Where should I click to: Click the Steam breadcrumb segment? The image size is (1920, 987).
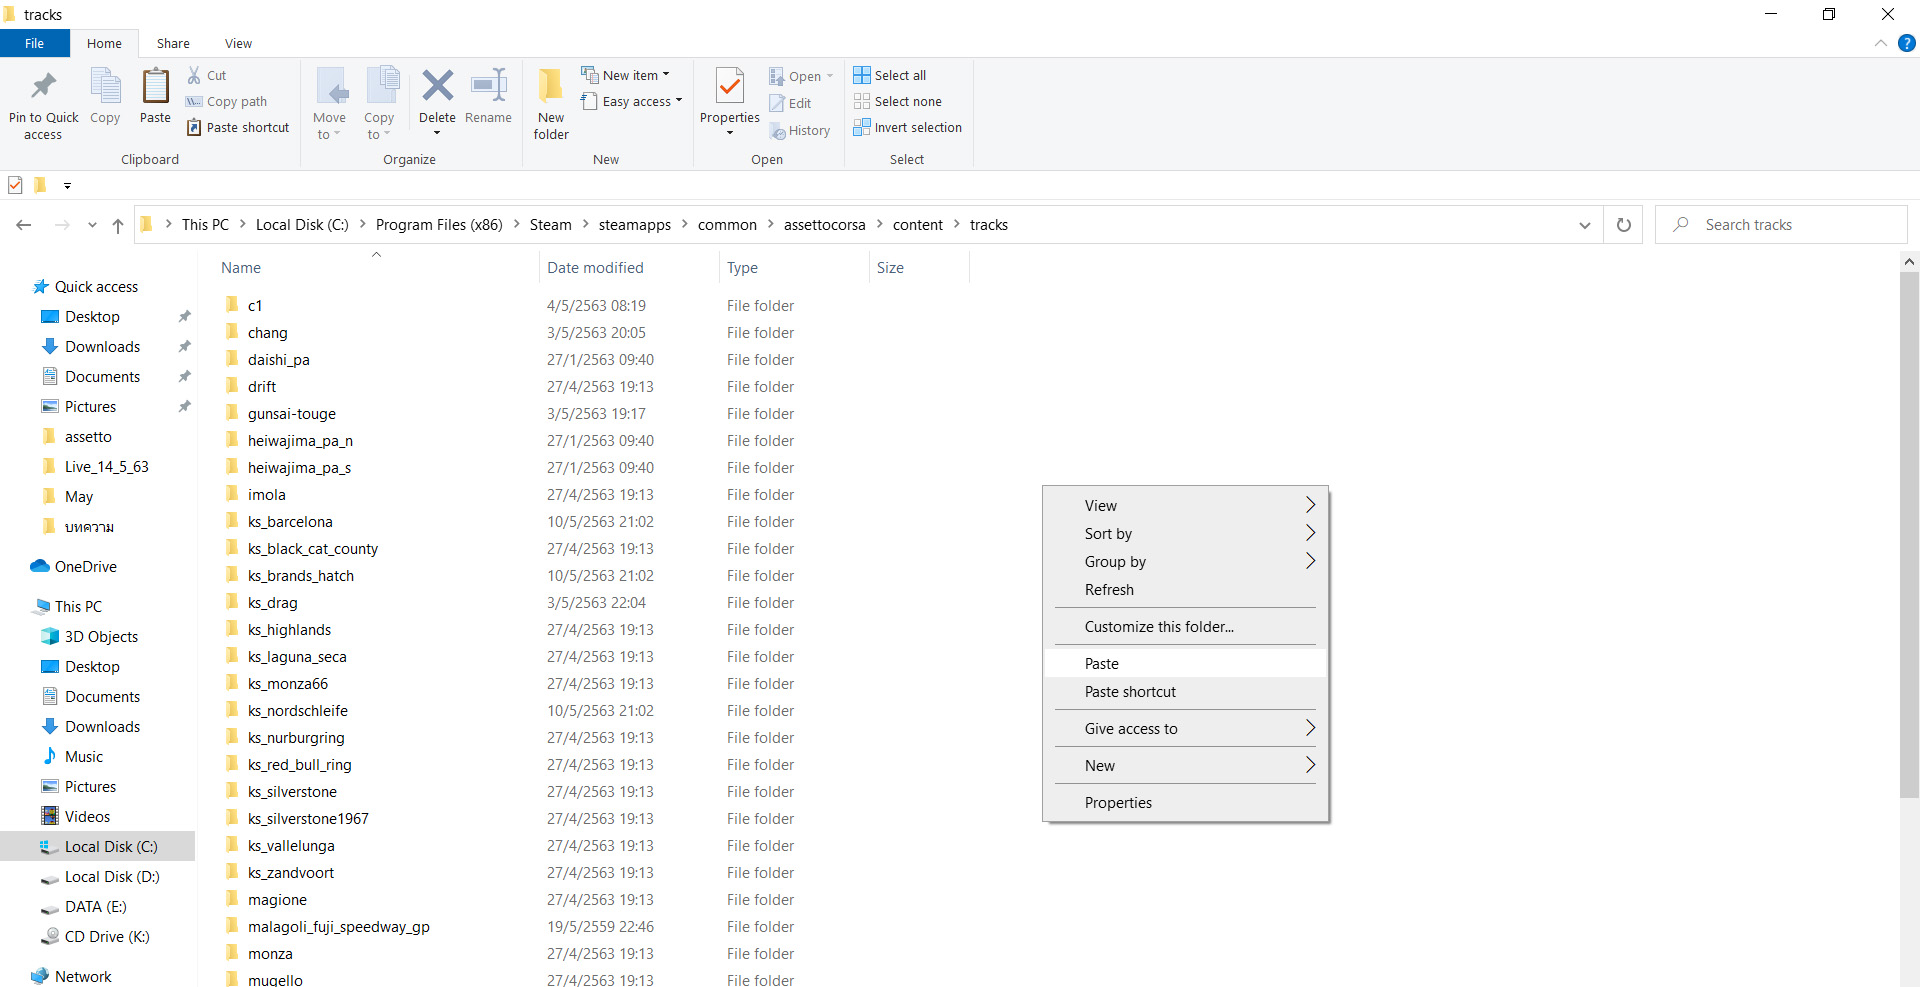tap(551, 225)
